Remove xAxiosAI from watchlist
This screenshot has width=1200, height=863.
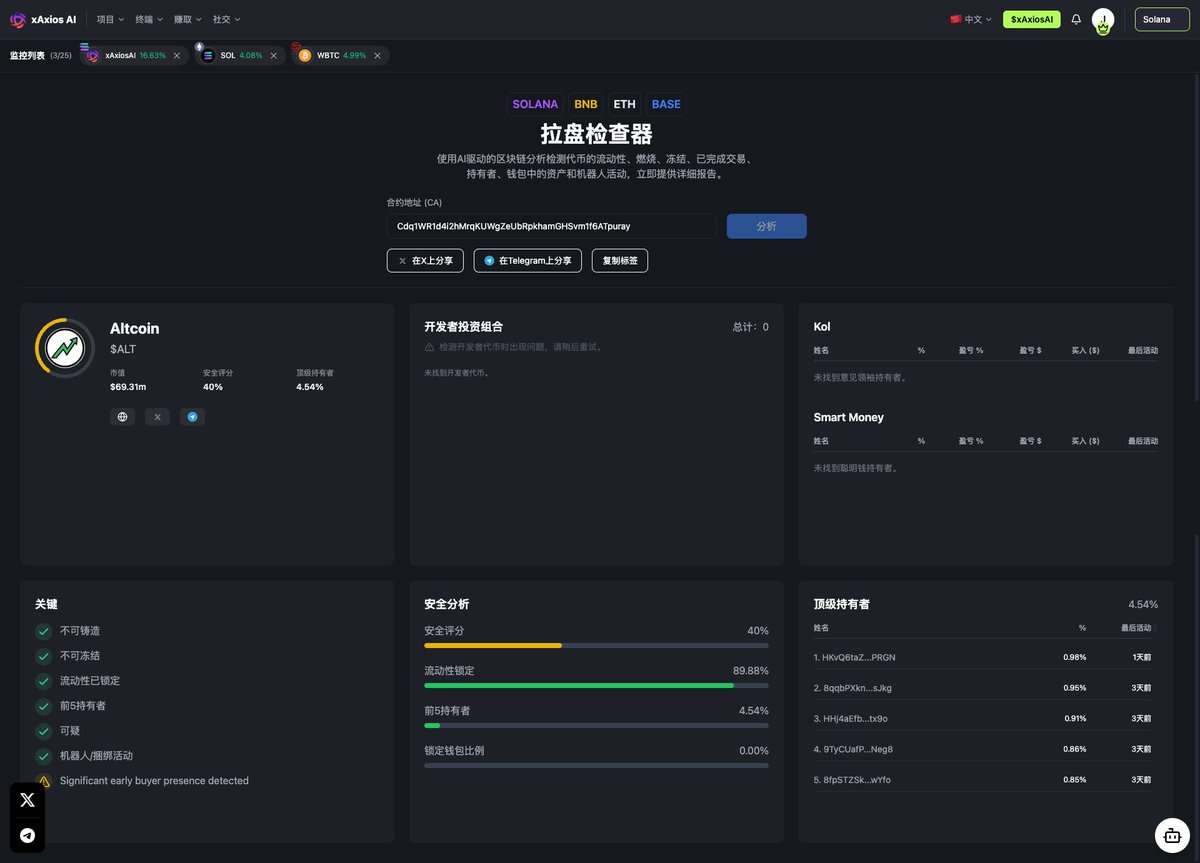coord(177,56)
